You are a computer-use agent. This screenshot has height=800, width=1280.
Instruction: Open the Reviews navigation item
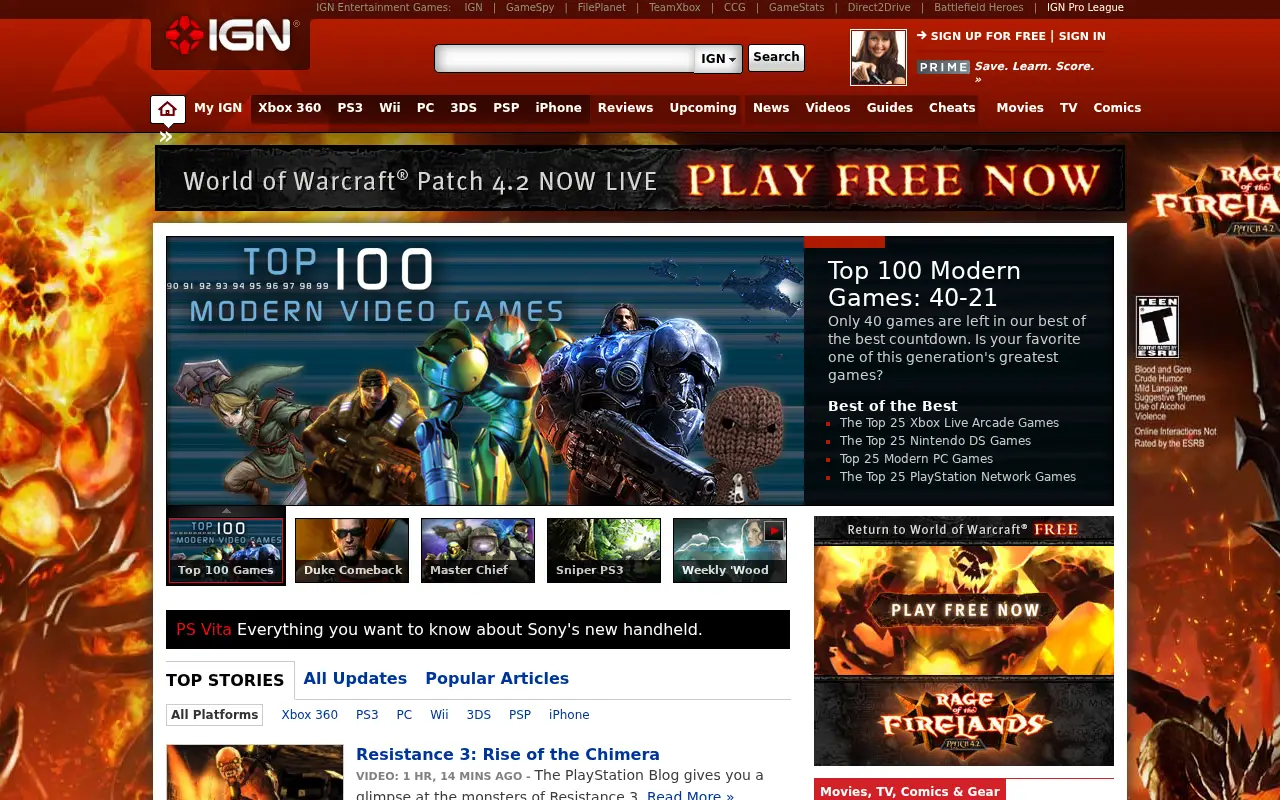click(625, 108)
